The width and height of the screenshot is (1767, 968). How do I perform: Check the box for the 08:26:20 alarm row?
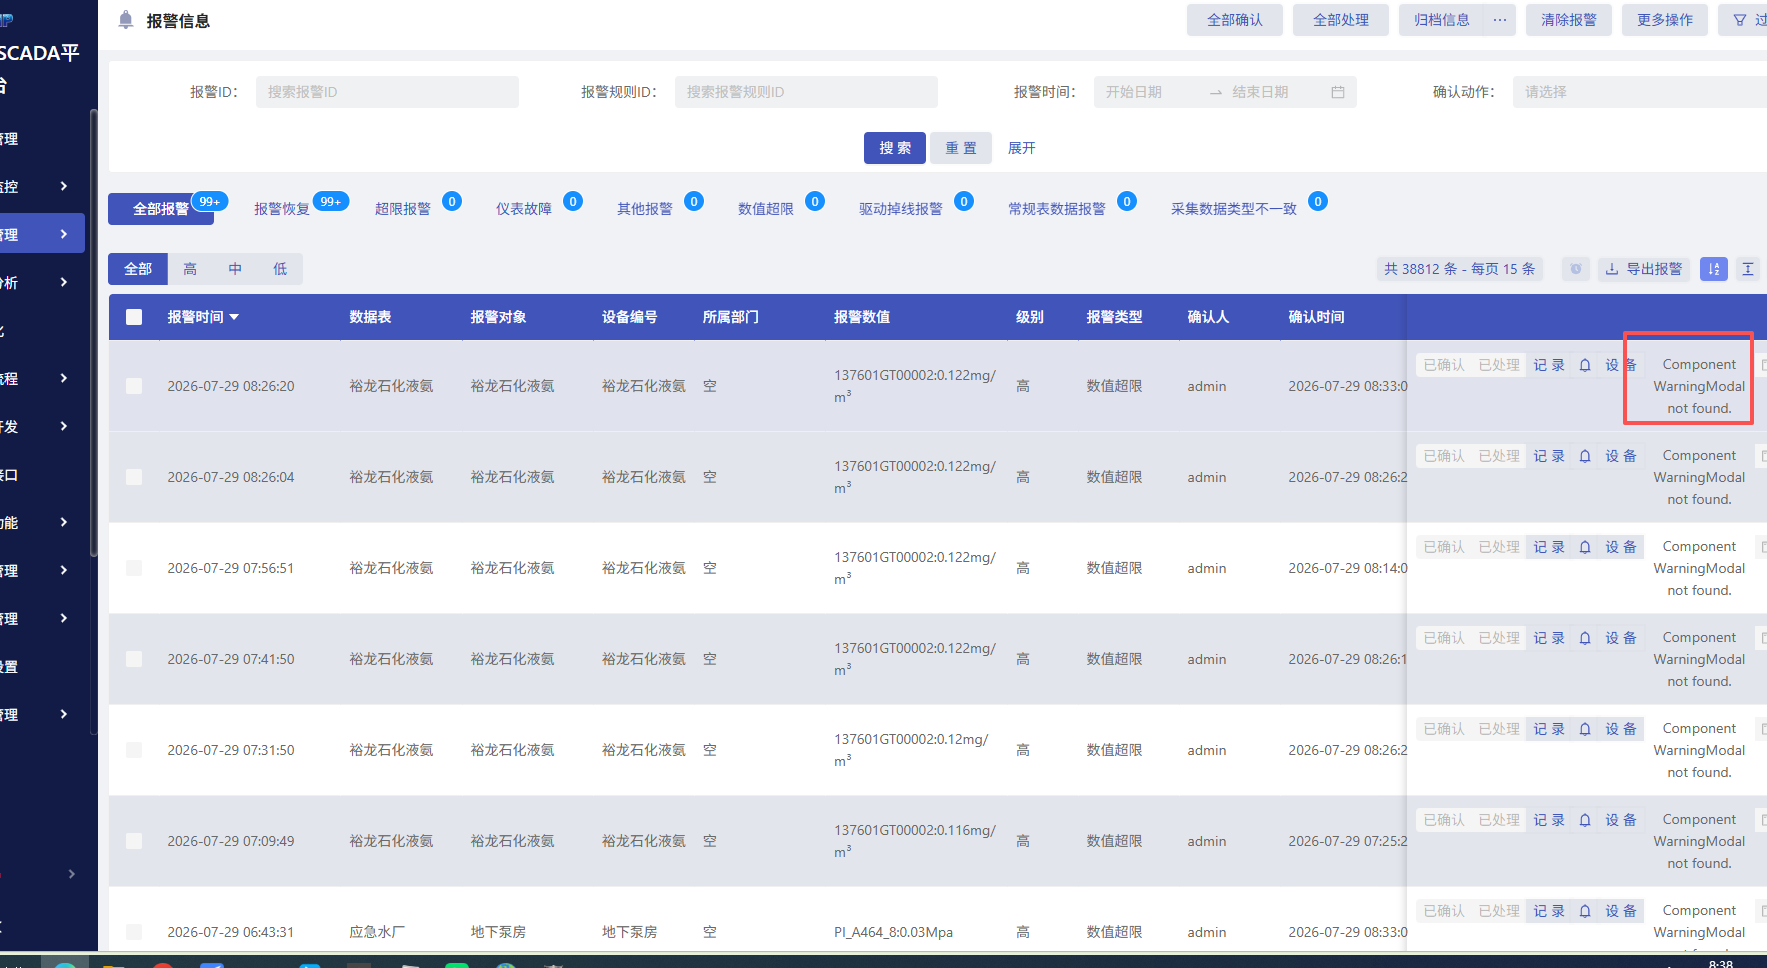click(134, 386)
